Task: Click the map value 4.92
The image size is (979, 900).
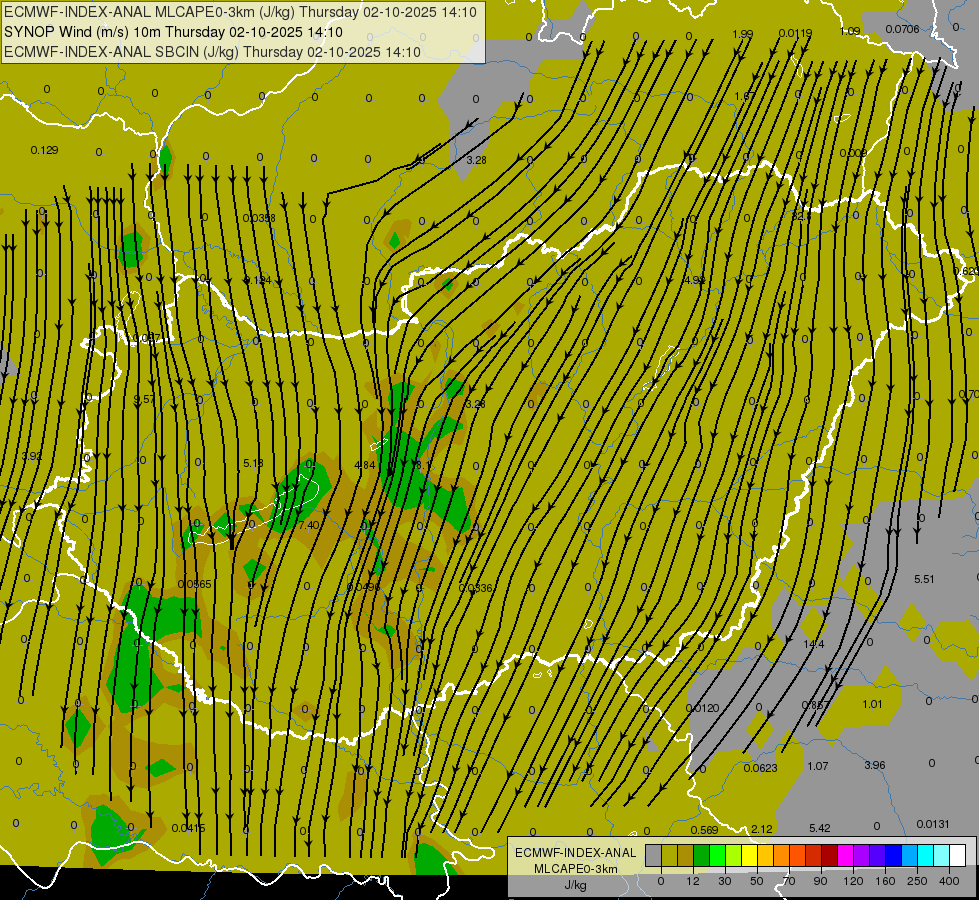Action: [x=694, y=280]
